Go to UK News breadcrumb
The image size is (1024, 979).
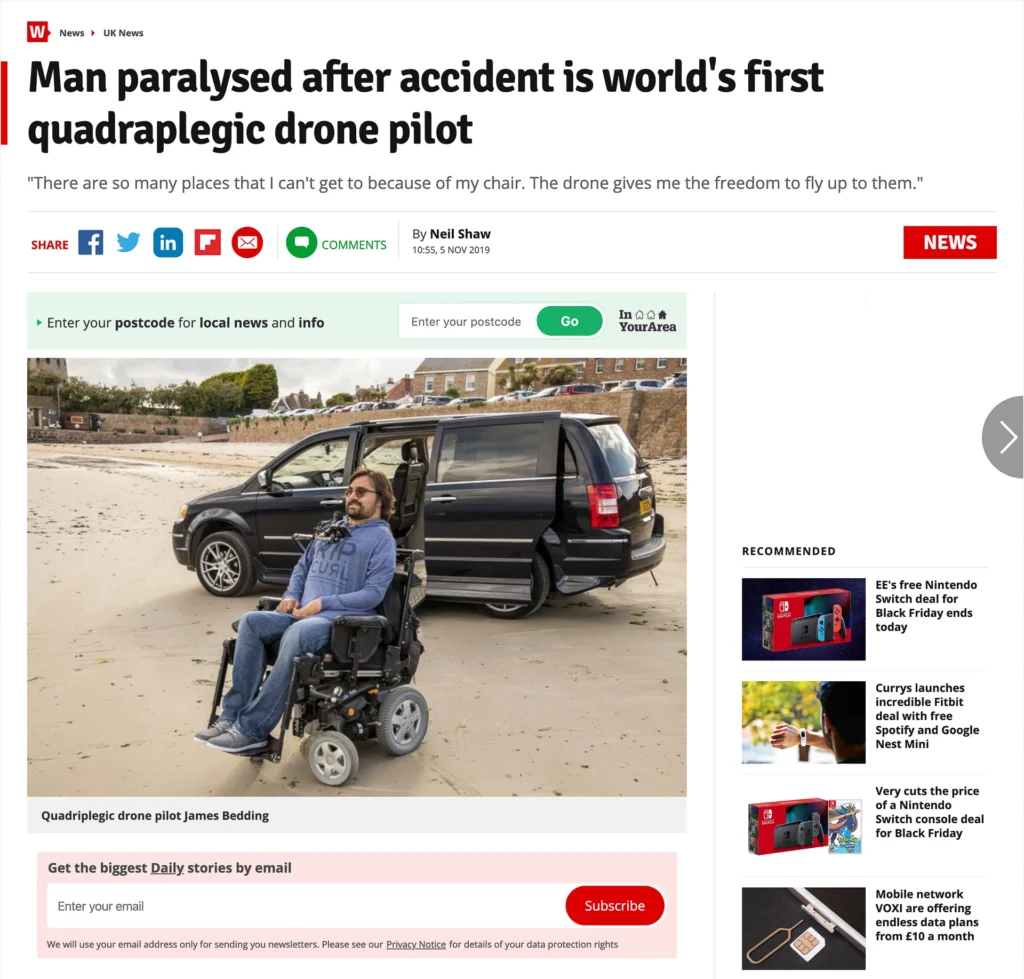tap(123, 33)
